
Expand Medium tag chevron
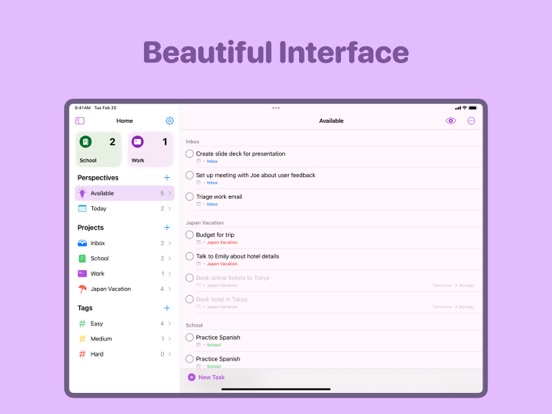pos(170,339)
